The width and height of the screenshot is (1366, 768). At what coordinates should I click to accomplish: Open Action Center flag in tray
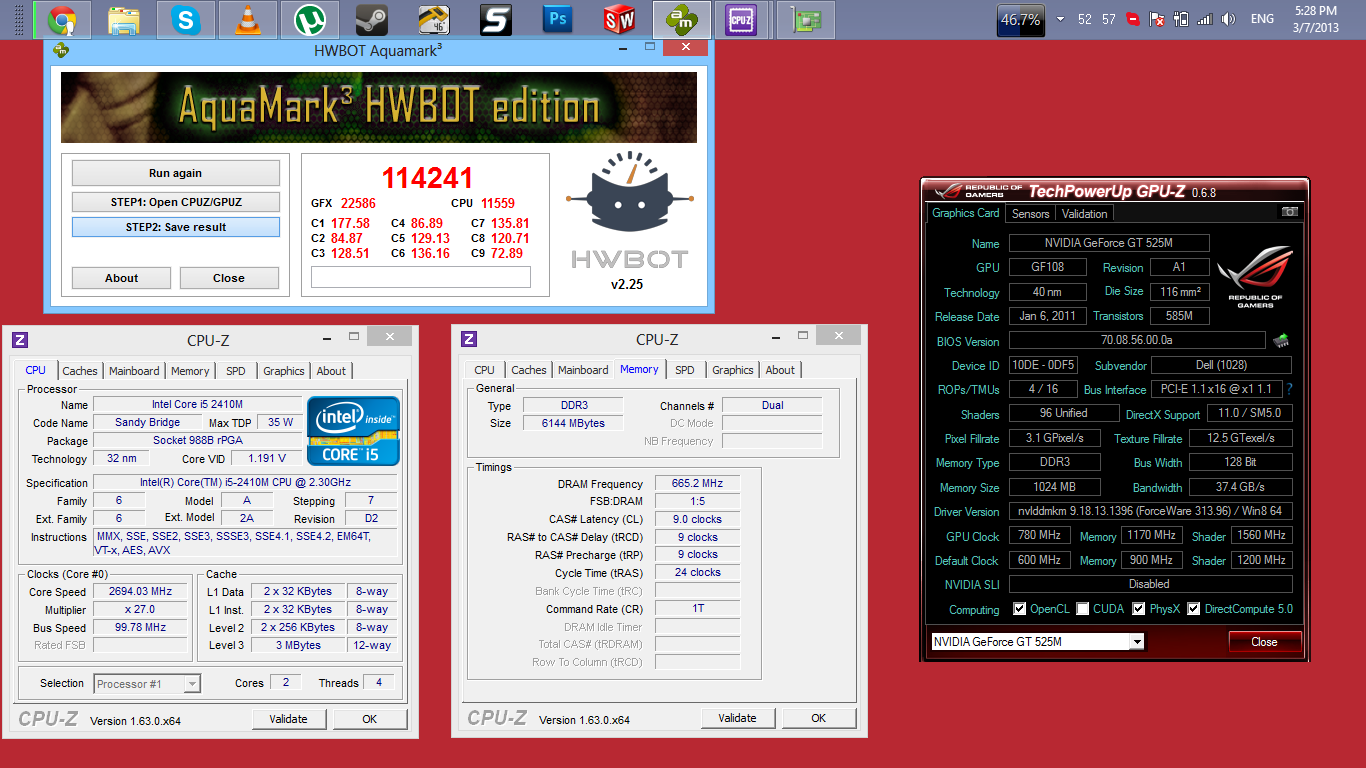pos(1157,19)
